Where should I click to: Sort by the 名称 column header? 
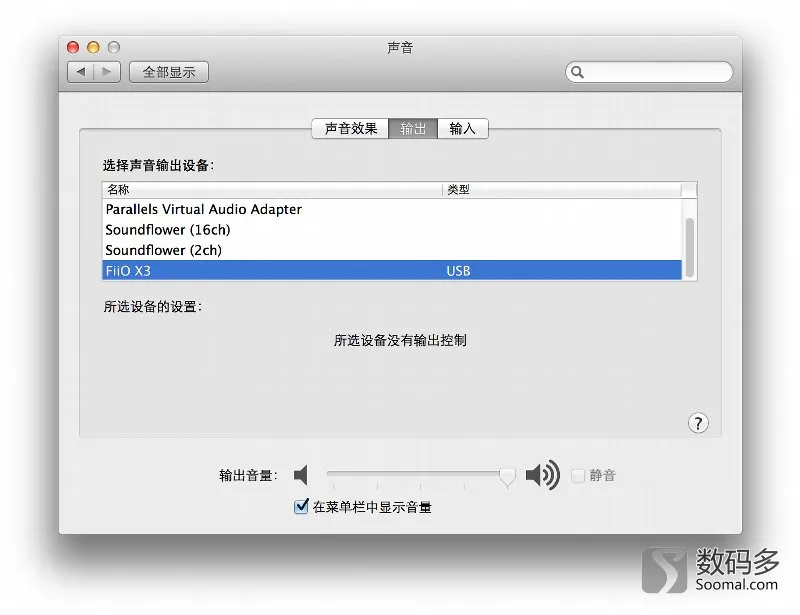tap(272, 190)
